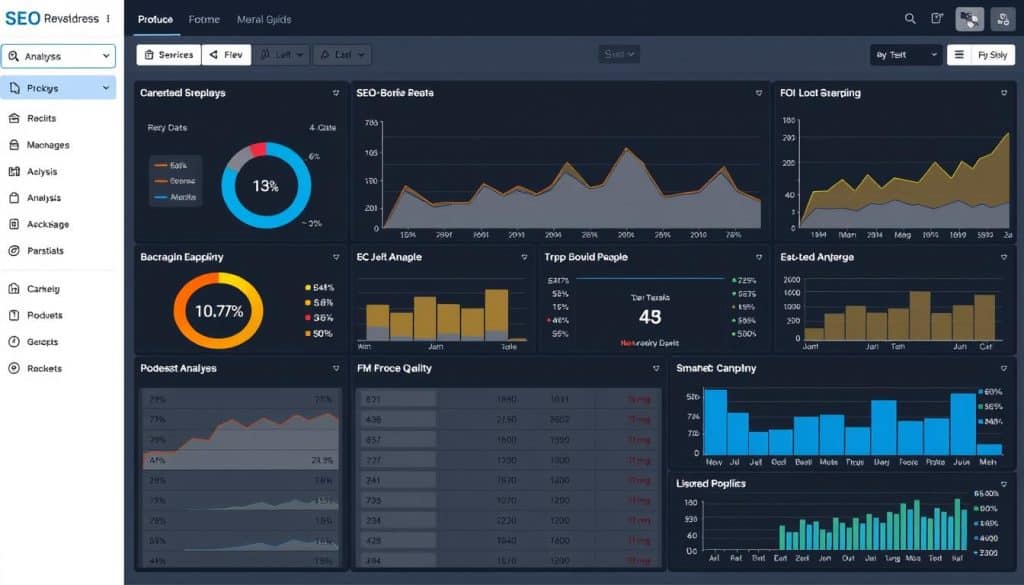Click the Nov bar in Smanet Canpiny chart
The height and width of the screenshot is (585, 1024).
(716, 422)
